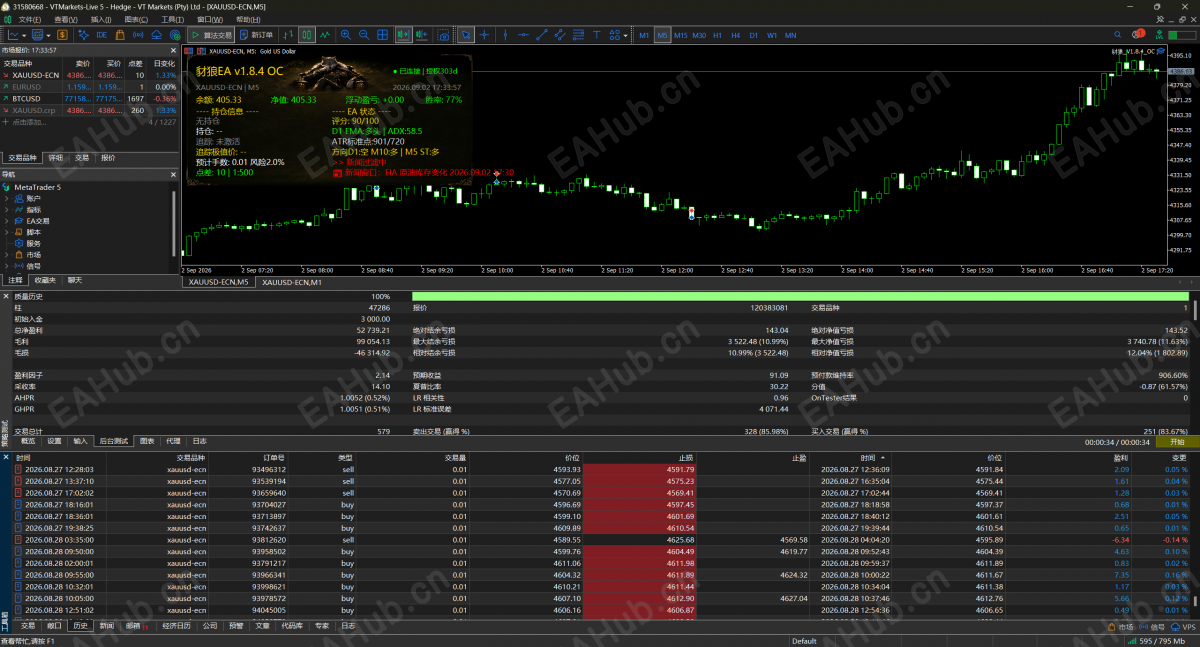Select the trendline drawing tool
This screenshot has height=647, width=1200.
(x=542, y=35)
